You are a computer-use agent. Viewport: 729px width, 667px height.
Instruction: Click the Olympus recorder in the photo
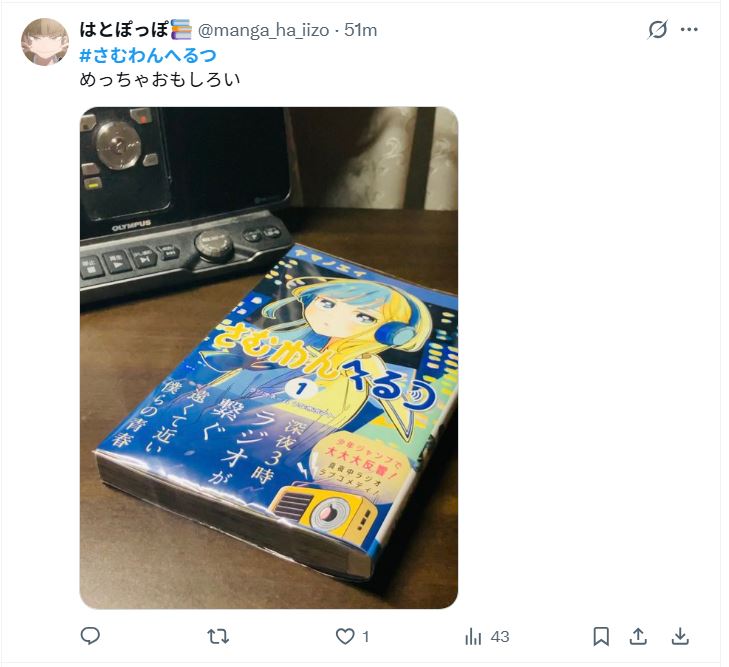click(x=186, y=200)
